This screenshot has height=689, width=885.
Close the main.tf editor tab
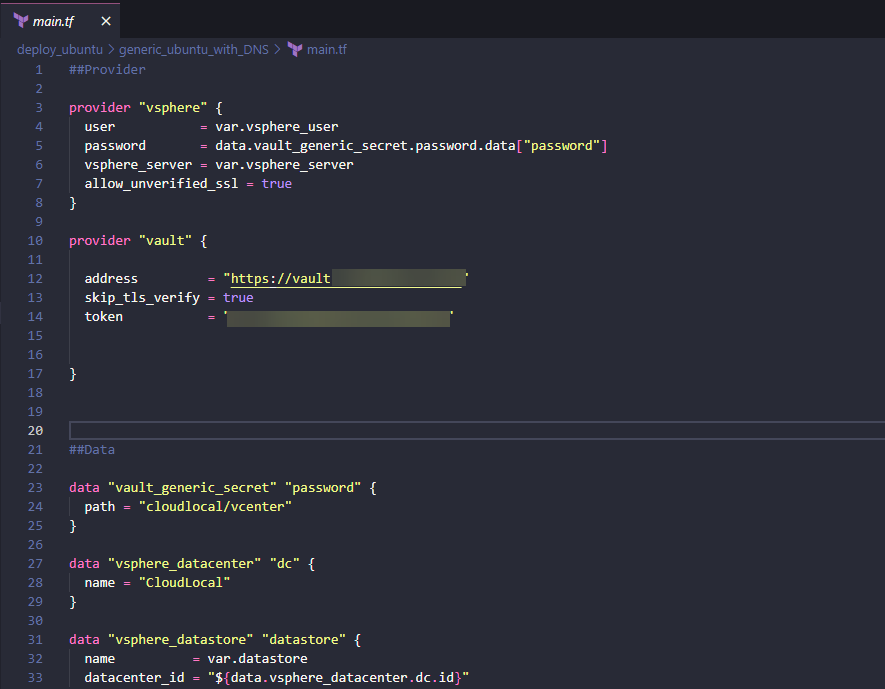[x=107, y=21]
